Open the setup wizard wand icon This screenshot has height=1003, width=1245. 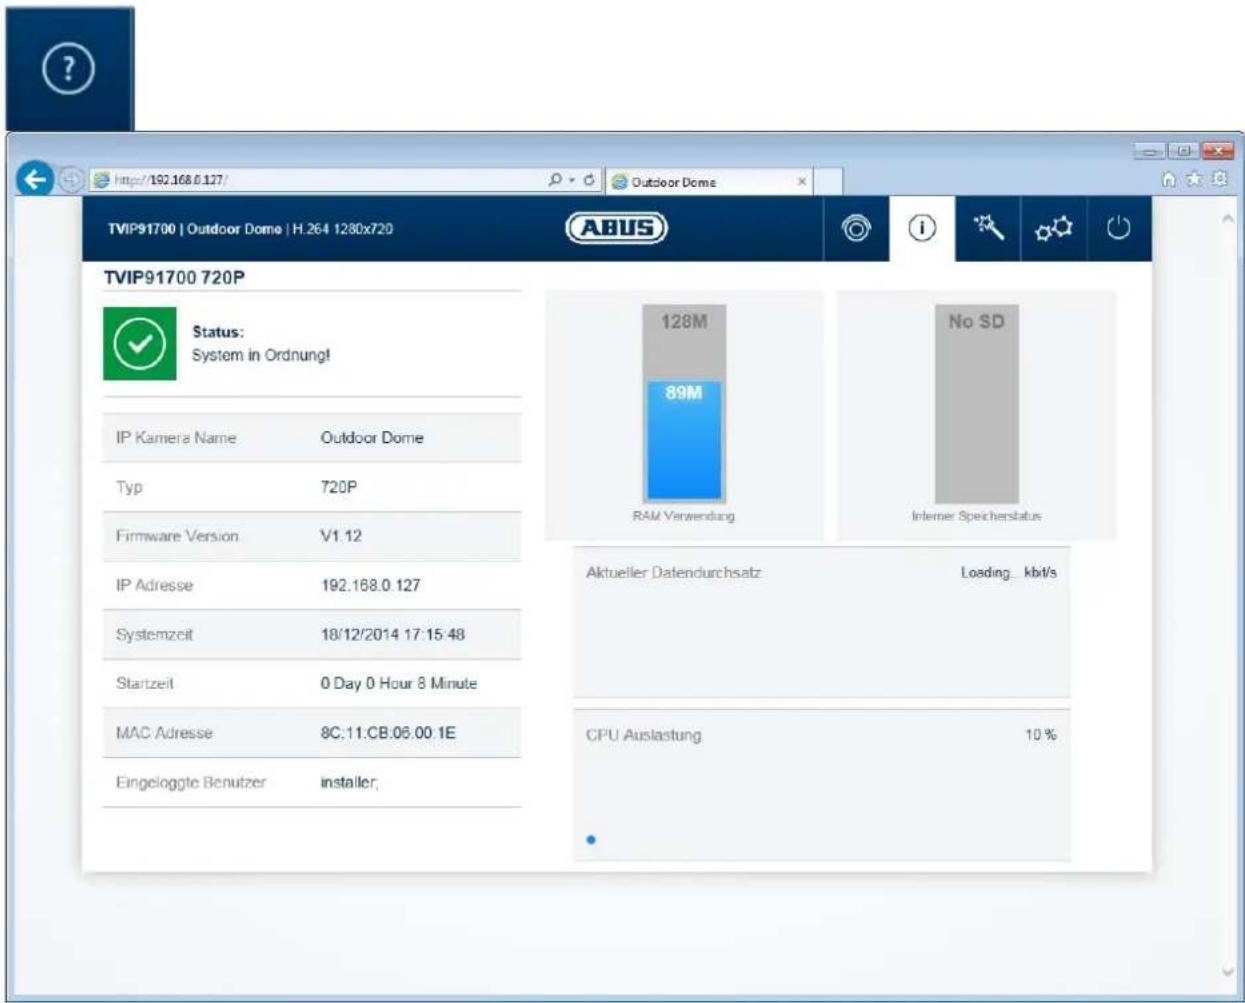click(988, 228)
